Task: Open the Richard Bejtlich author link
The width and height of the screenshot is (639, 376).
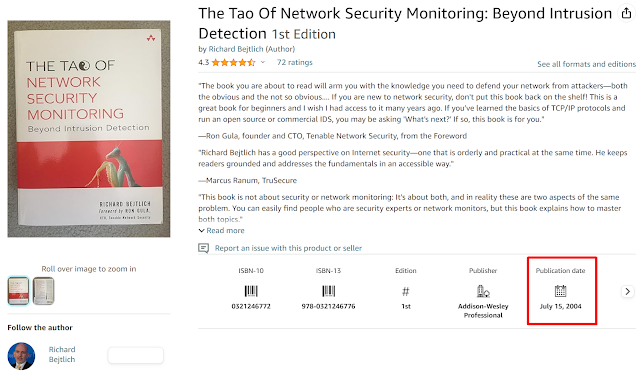Action: 236,49
